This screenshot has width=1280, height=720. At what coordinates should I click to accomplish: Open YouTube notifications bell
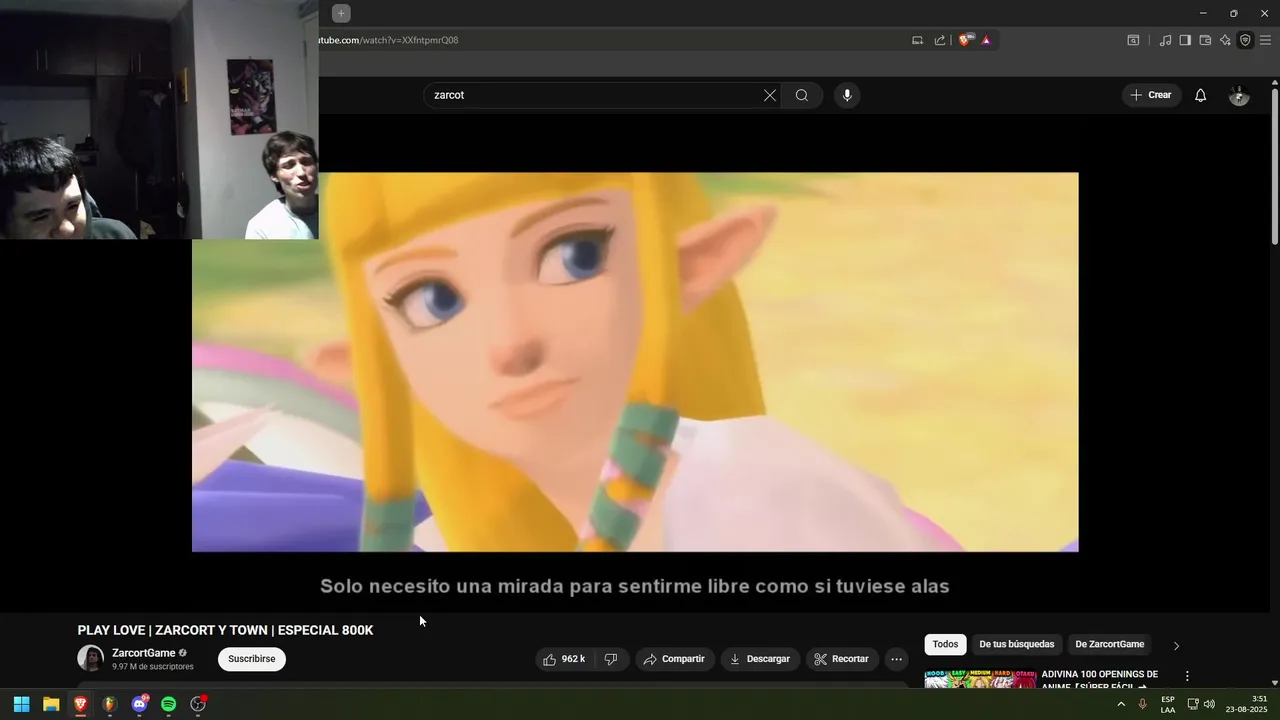[1201, 95]
